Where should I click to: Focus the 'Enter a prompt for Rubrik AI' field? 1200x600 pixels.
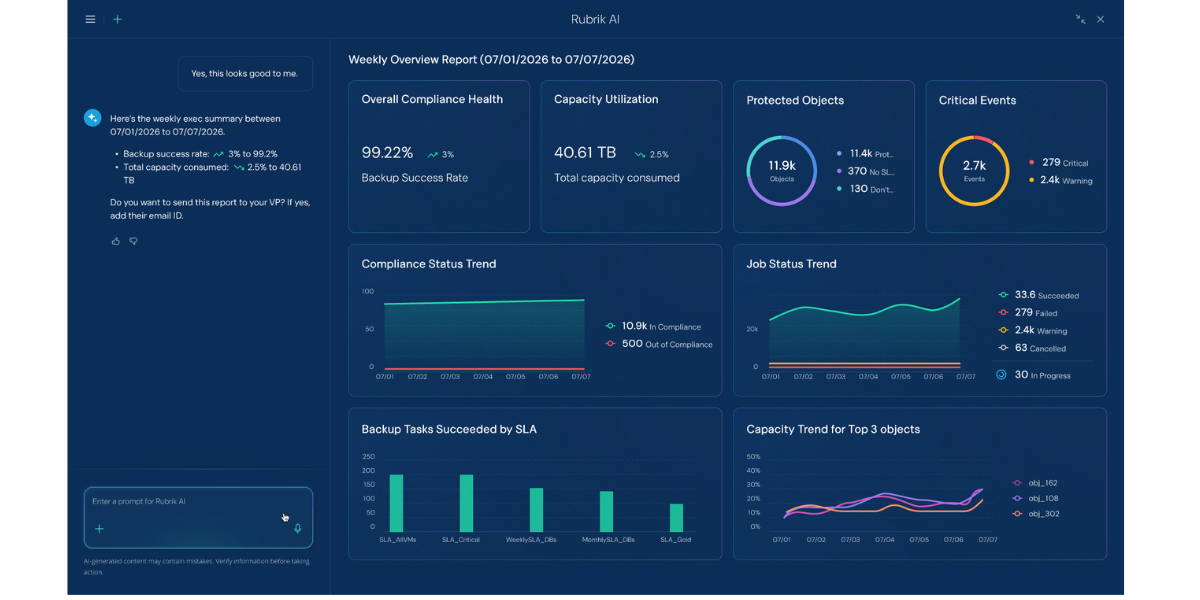pos(198,517)
